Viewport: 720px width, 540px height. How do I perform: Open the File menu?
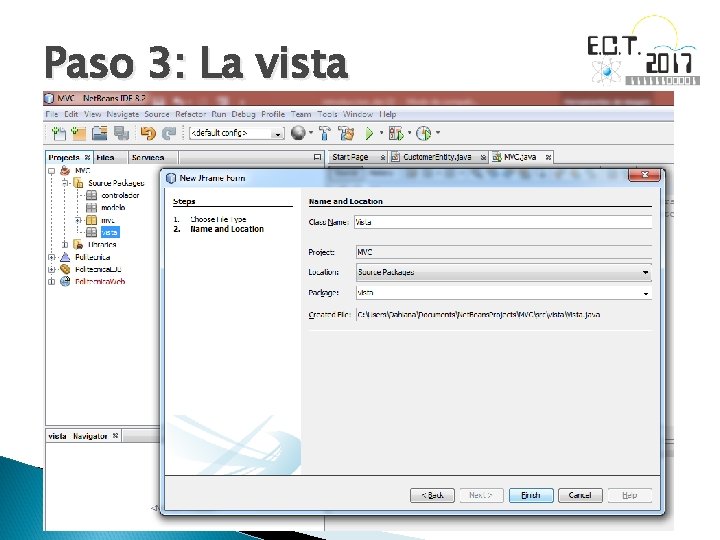click(x=51, y=114)
